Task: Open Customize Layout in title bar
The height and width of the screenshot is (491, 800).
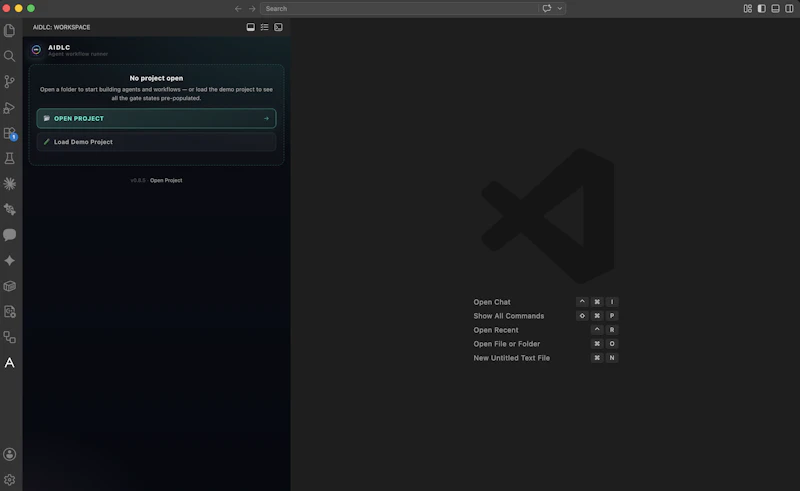Action: coord(747,9)
